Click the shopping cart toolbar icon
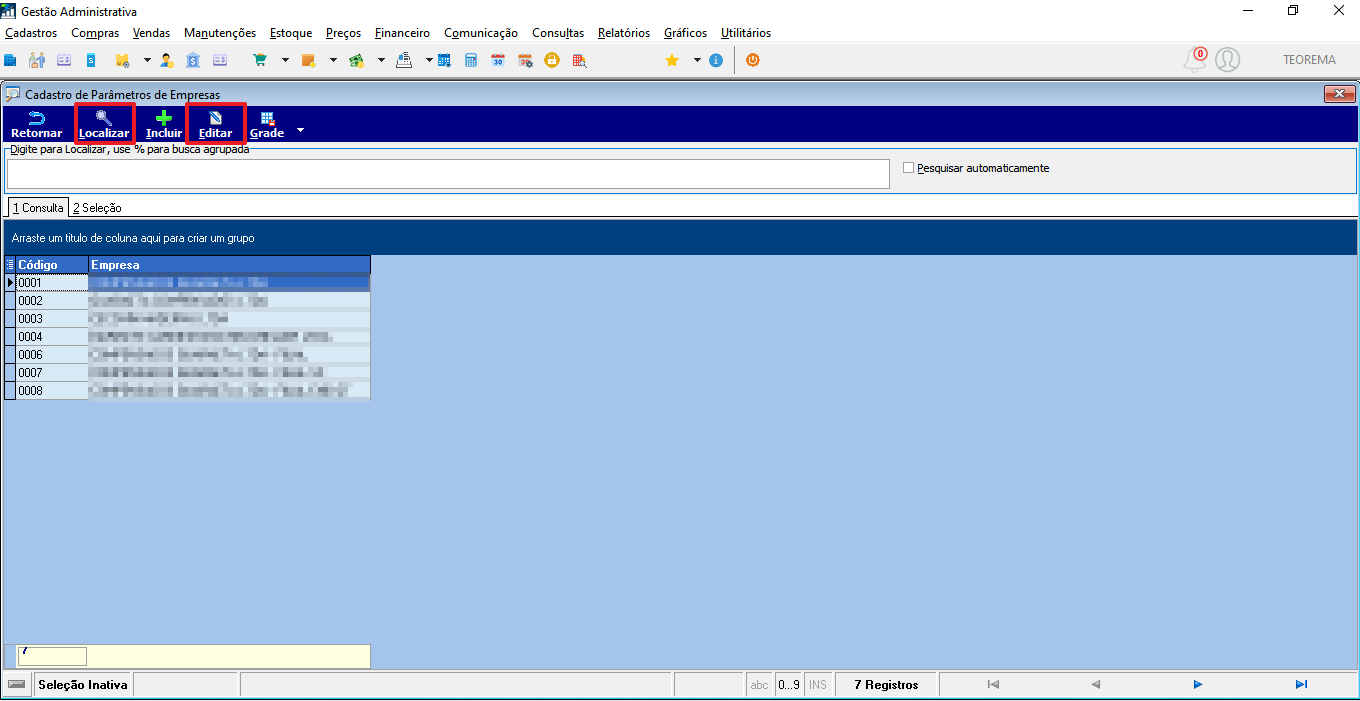This screenshot has width=1360, height=701. 261,60
